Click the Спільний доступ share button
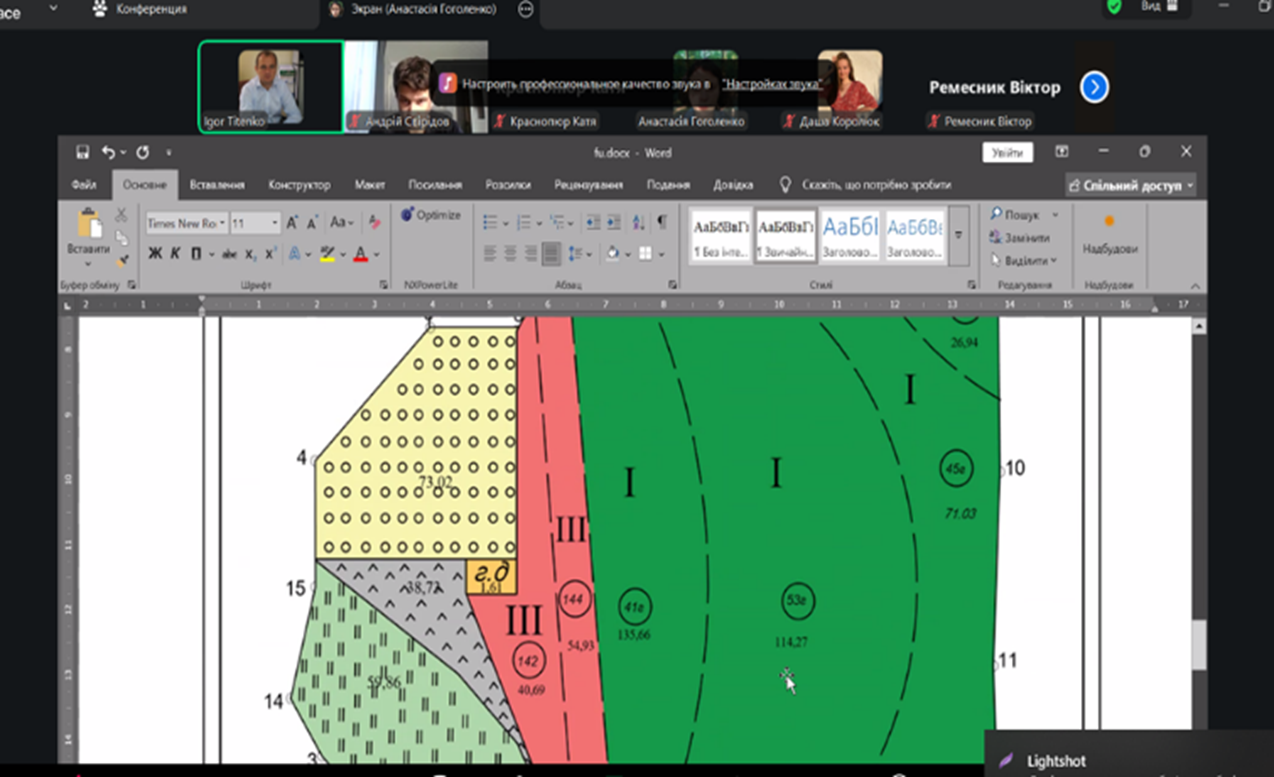Image resolution: width=1274 pixels, height=777 pixels. tap(1129, 186)
